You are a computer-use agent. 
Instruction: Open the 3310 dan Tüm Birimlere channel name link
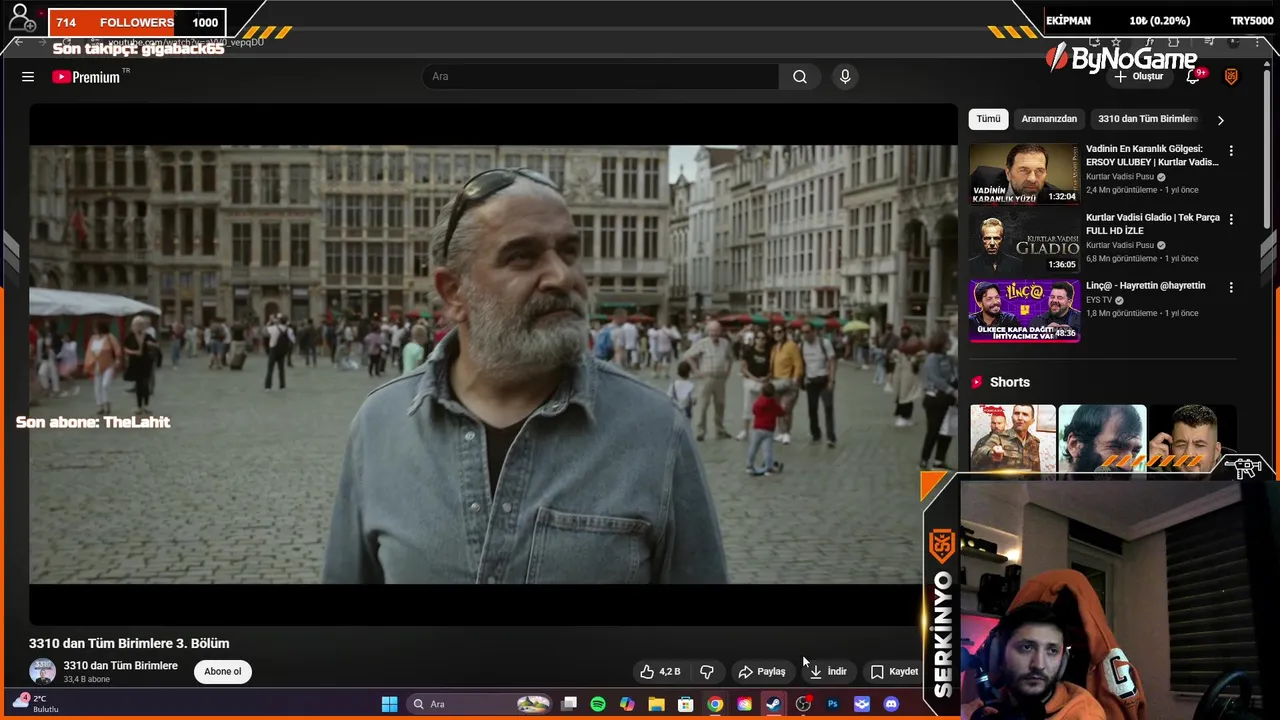121,666
